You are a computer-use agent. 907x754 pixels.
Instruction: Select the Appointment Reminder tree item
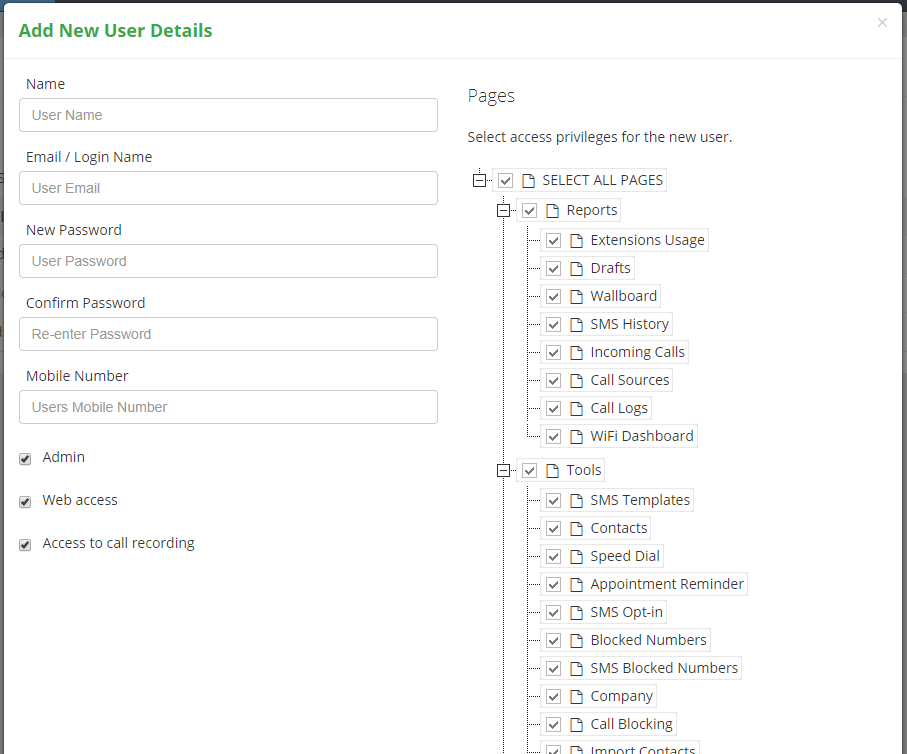pyautogui.click(x=666, y=584)
